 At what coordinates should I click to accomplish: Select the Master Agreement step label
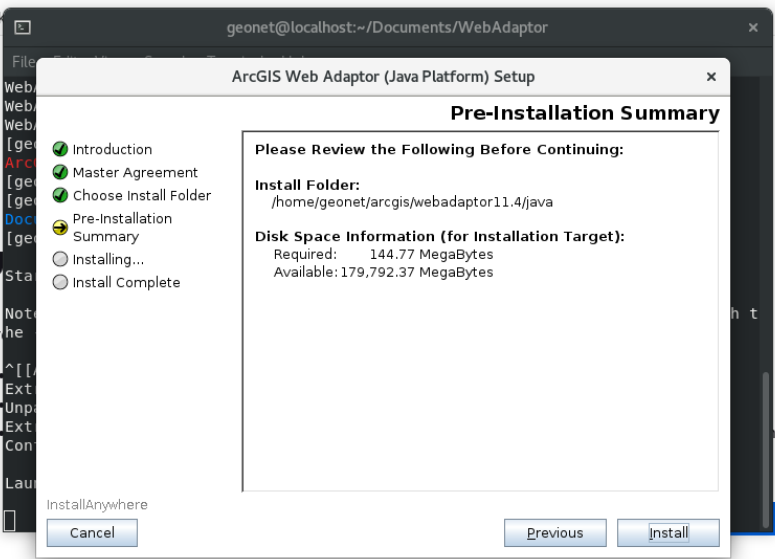[x=135, y=172]
